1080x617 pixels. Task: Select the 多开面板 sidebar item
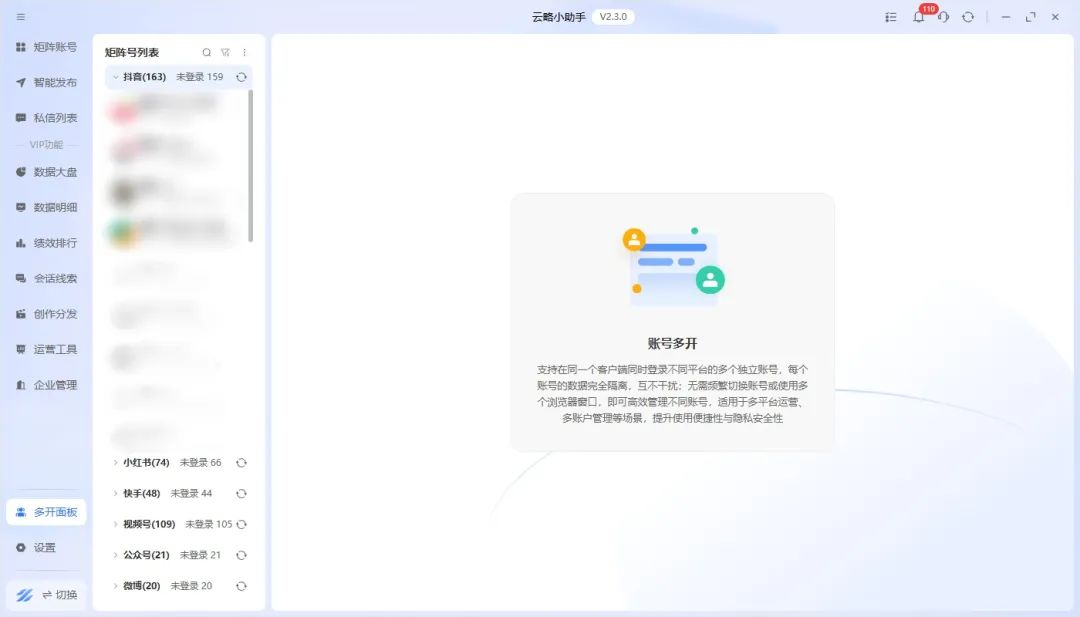coord(46,512)
